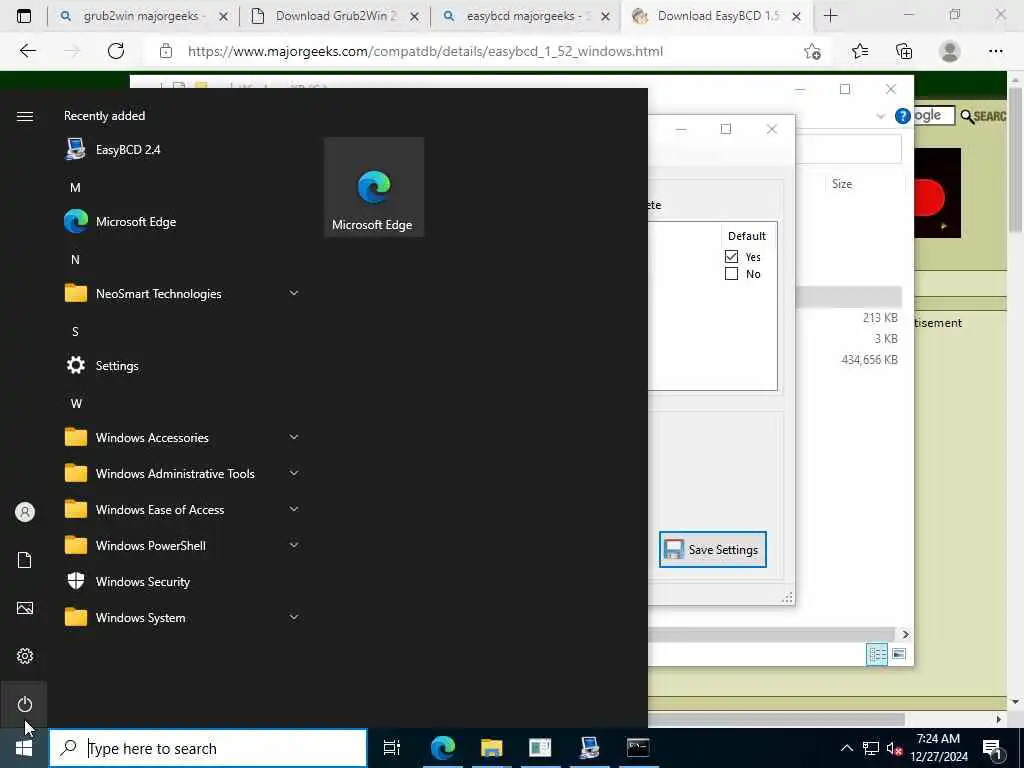
Task: Open the Favorites list icon
Action: click(x=860, y=51)
